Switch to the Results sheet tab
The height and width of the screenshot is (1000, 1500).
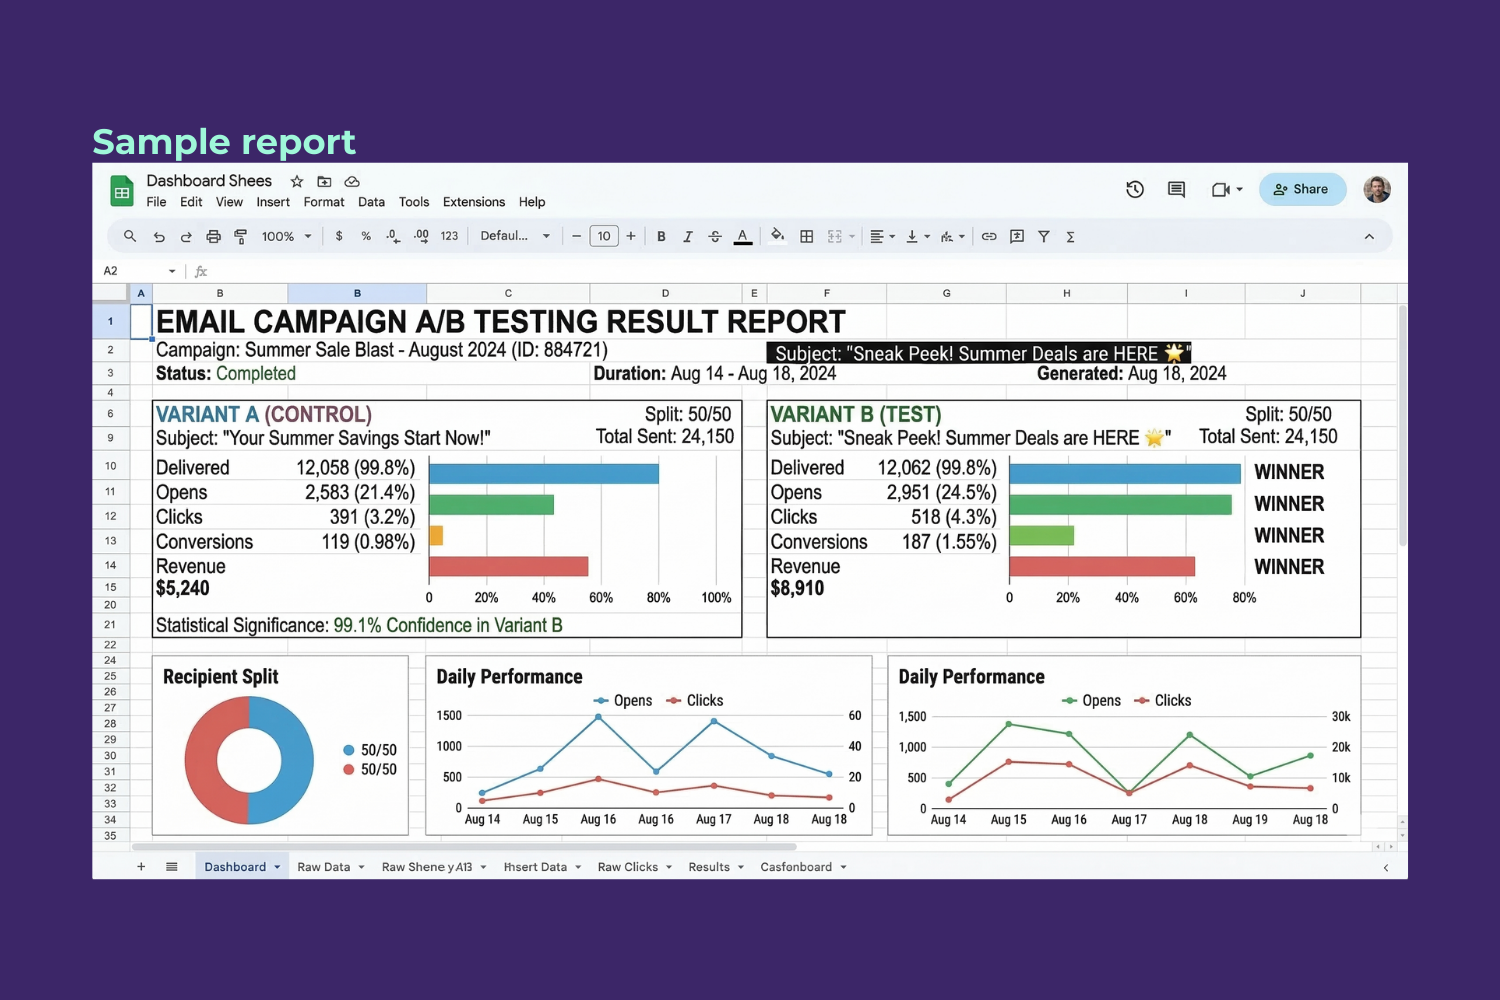pos(708,866)
